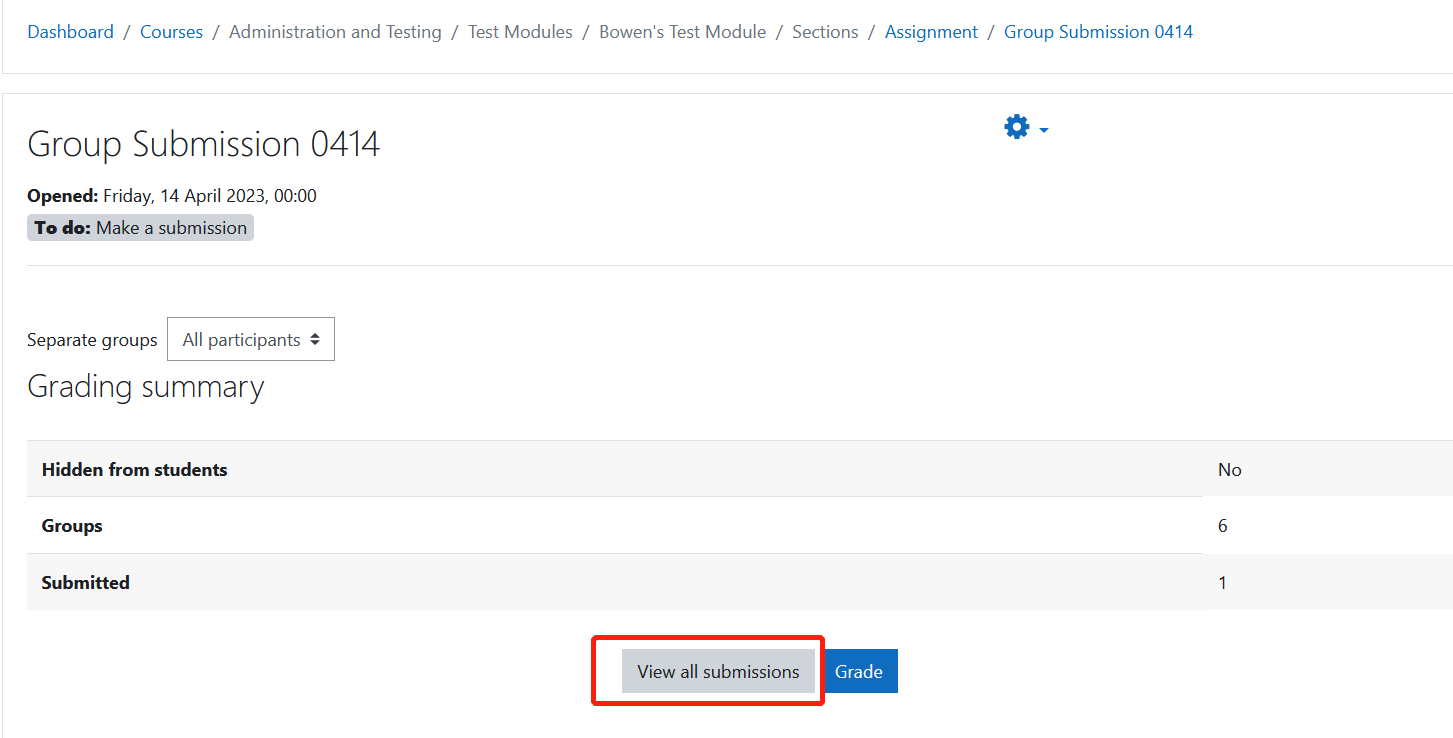Viewport: 1453px width, 738px height.
Task: Open the All participants group dropdown
Action: [251, 339]
